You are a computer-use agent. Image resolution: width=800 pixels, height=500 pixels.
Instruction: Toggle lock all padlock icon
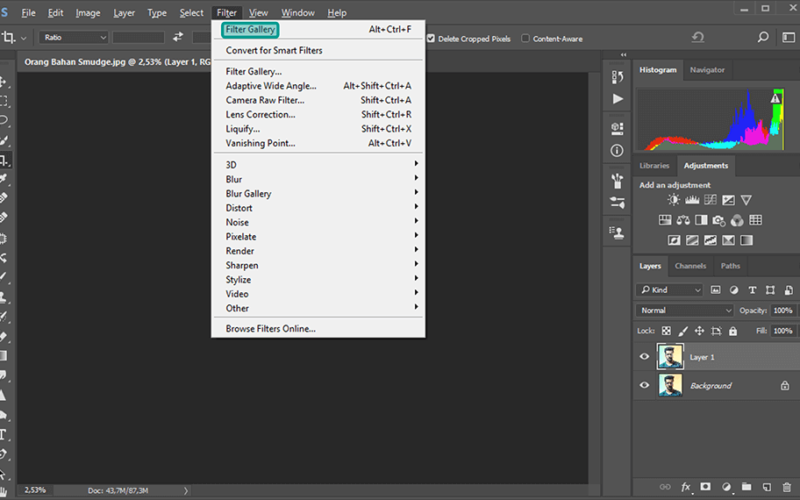pos(733,331)
